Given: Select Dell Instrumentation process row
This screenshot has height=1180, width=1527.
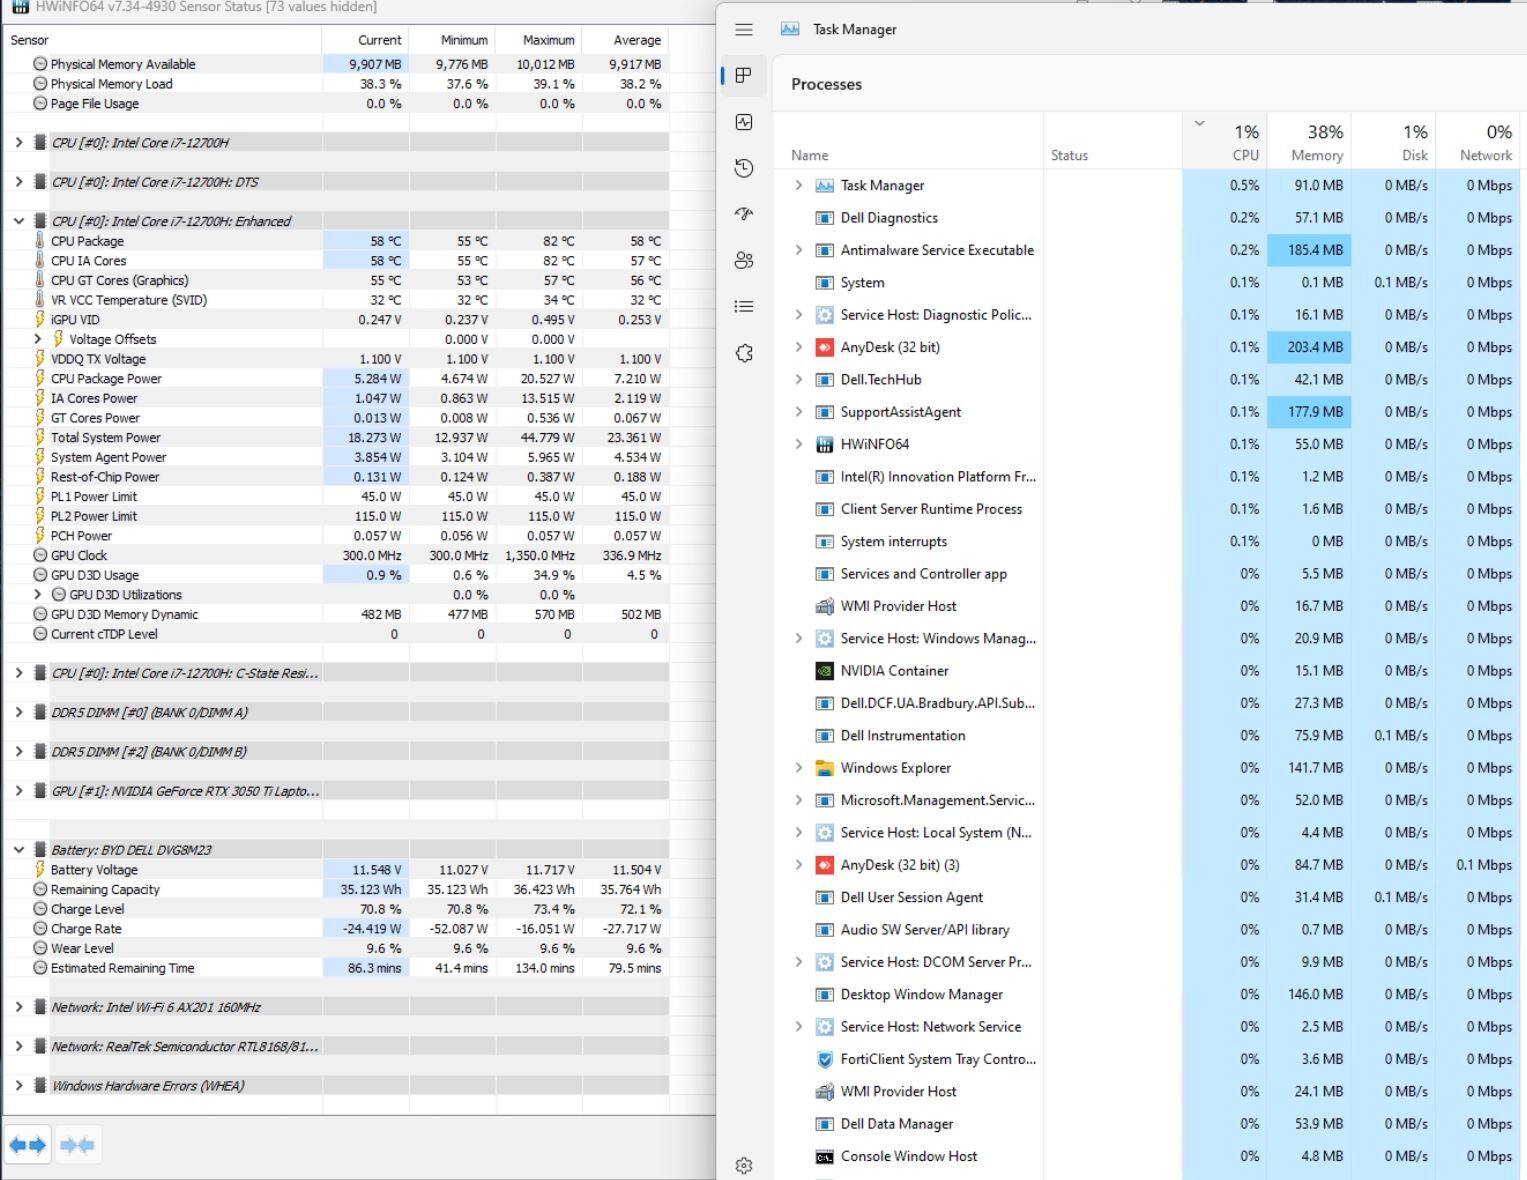Looking at the screenshot, I should click(1148, 735).
